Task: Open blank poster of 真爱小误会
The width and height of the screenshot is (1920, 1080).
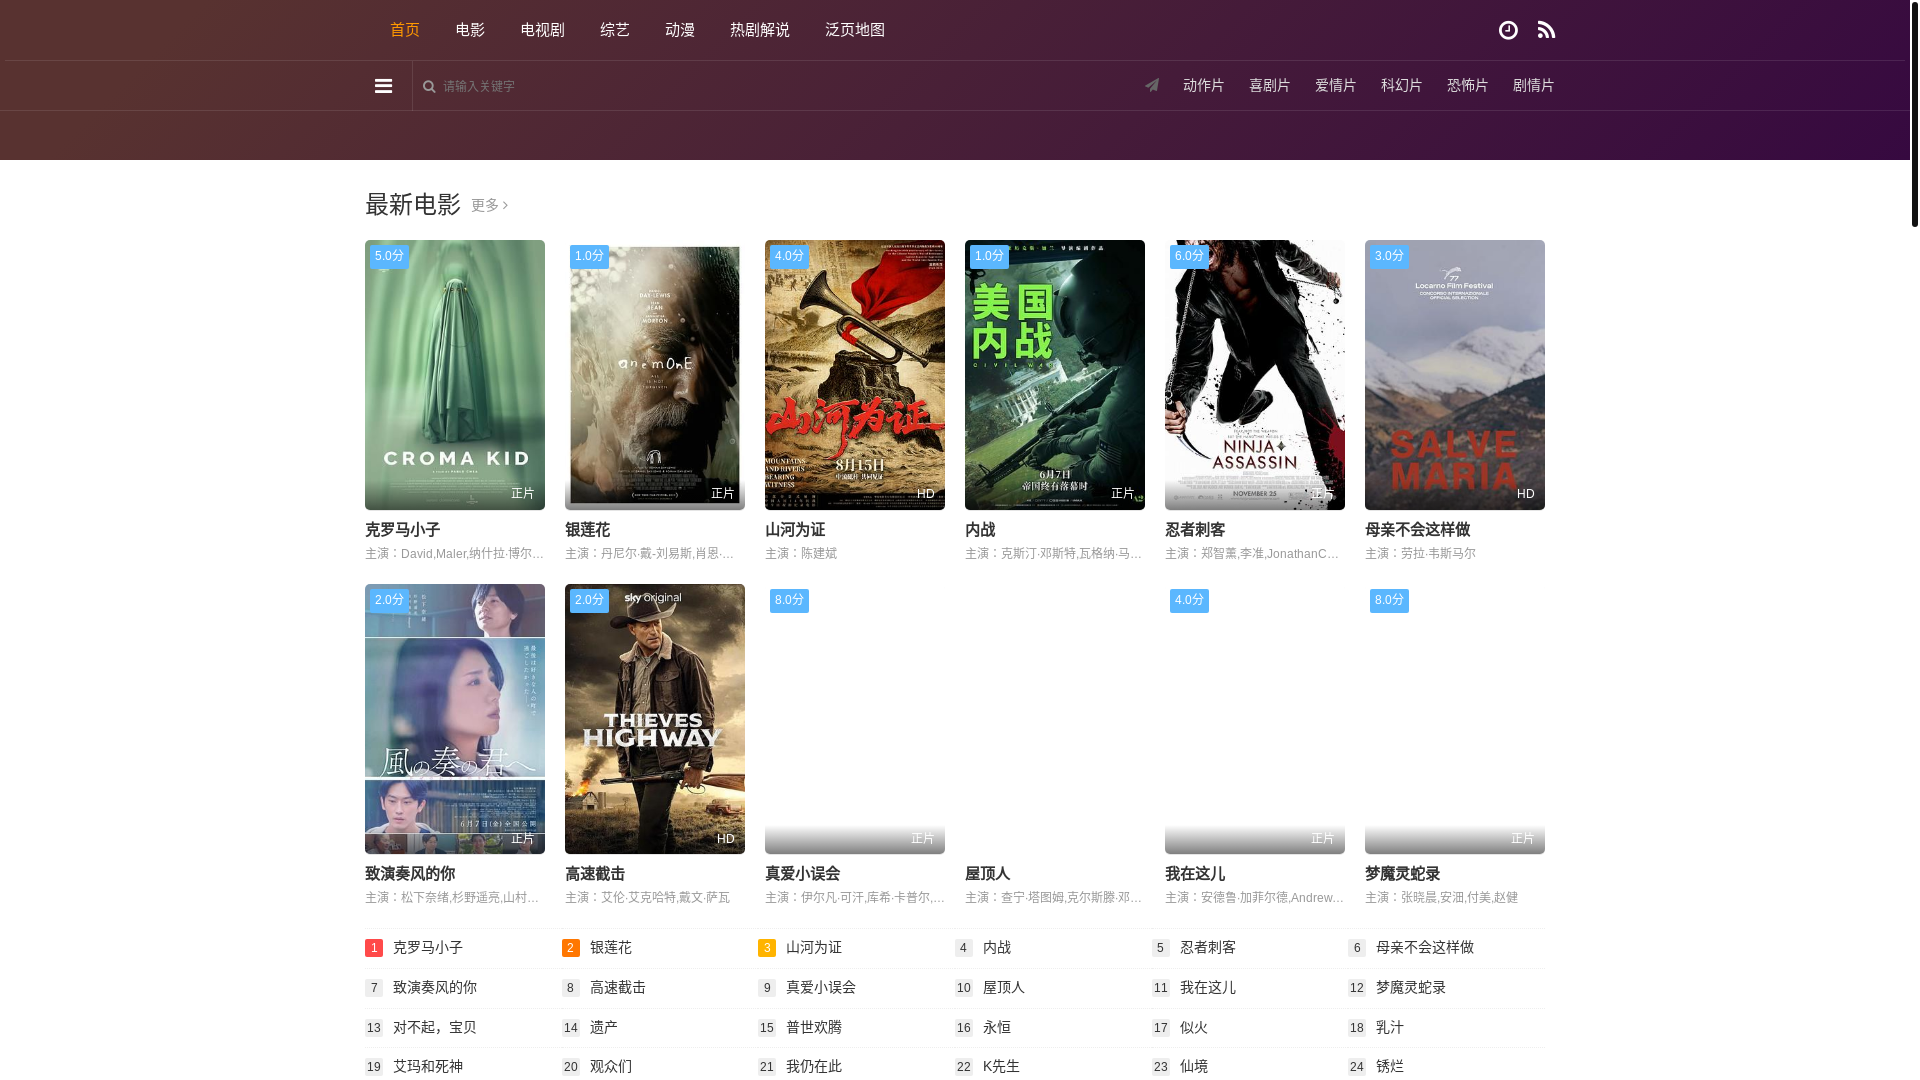Action: (x=855, y=719)
